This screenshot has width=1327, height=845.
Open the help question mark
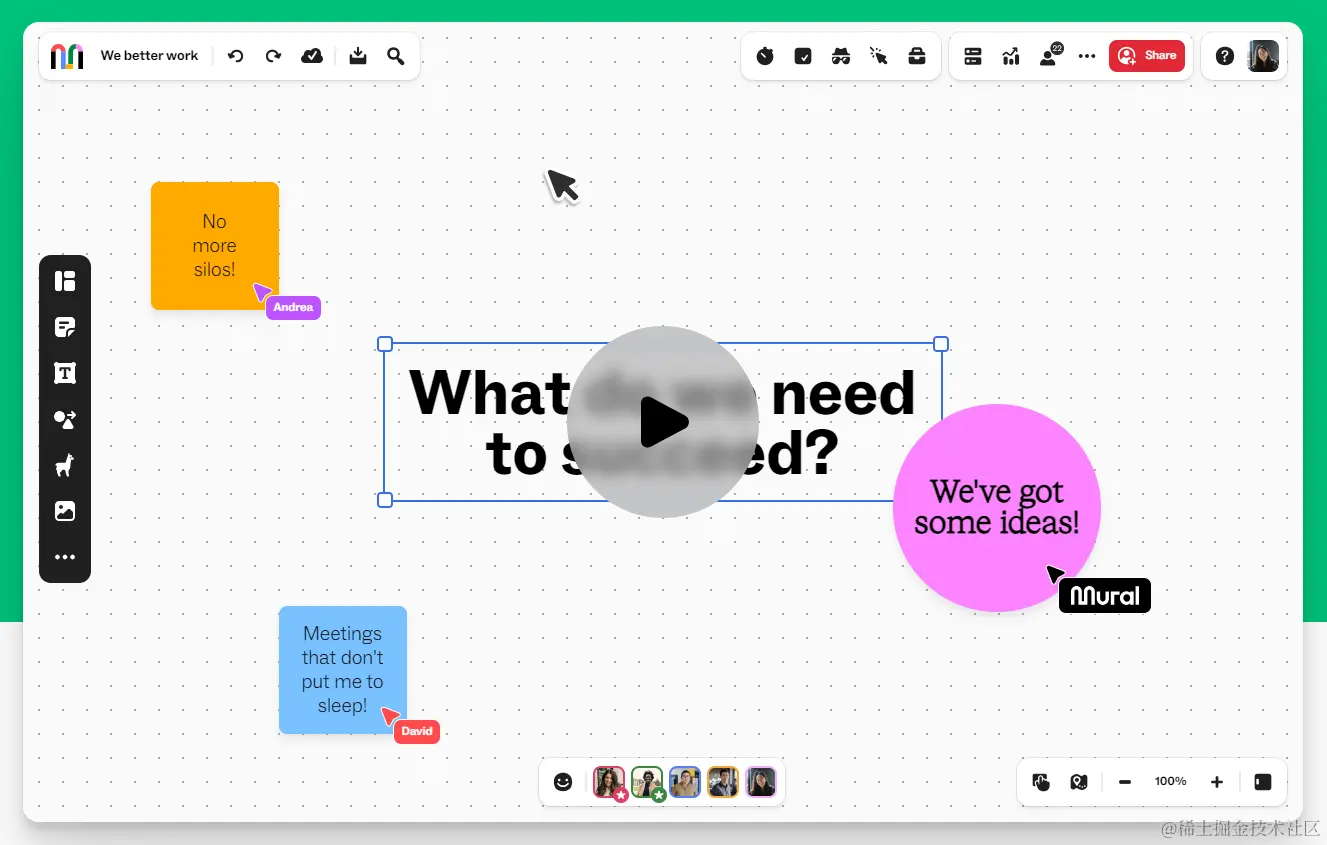pos(1225,56)
